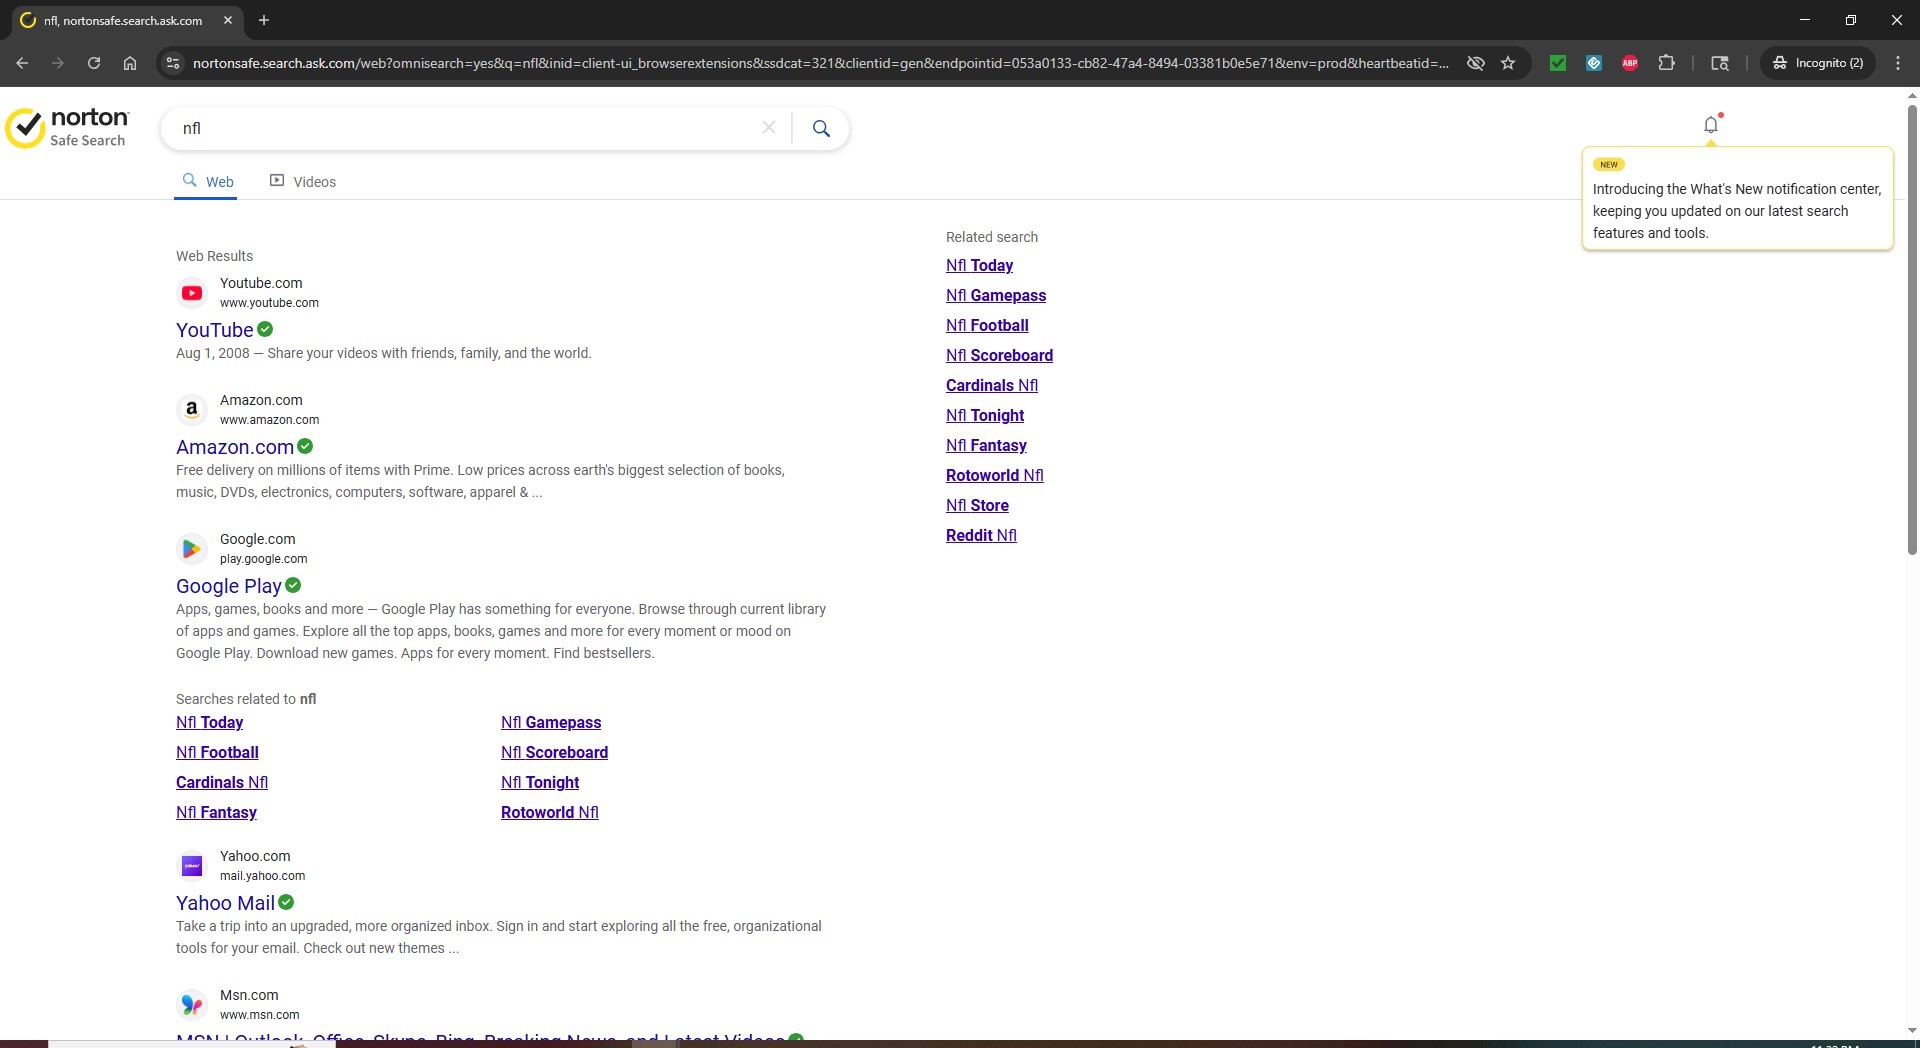
Task: Click the Yahoo Mail favicon in results
Action: [x=192, y=866]
